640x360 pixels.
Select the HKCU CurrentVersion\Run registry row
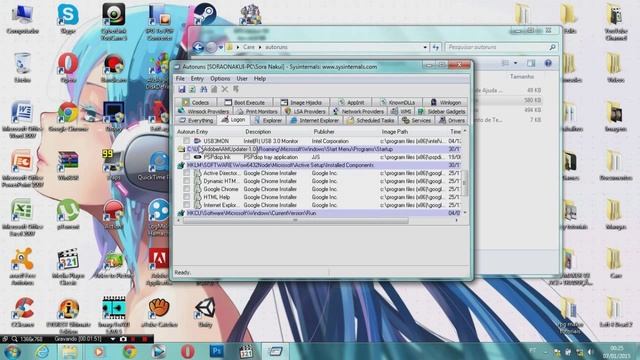tap(319, 213)
